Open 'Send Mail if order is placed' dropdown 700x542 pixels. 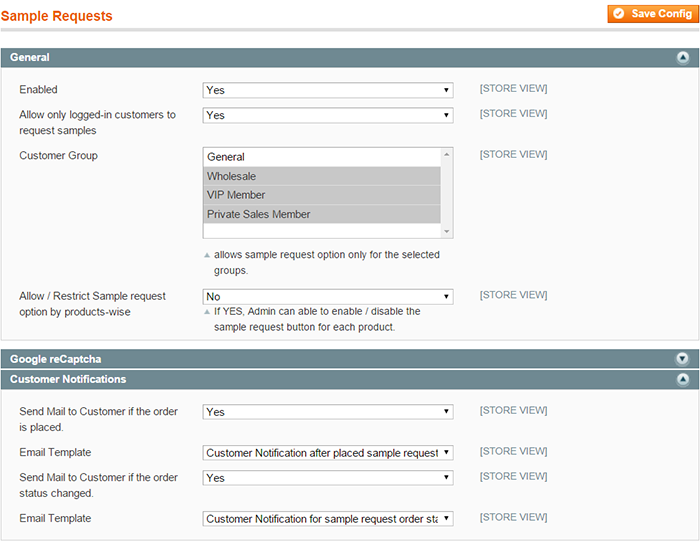coord(328,412)
